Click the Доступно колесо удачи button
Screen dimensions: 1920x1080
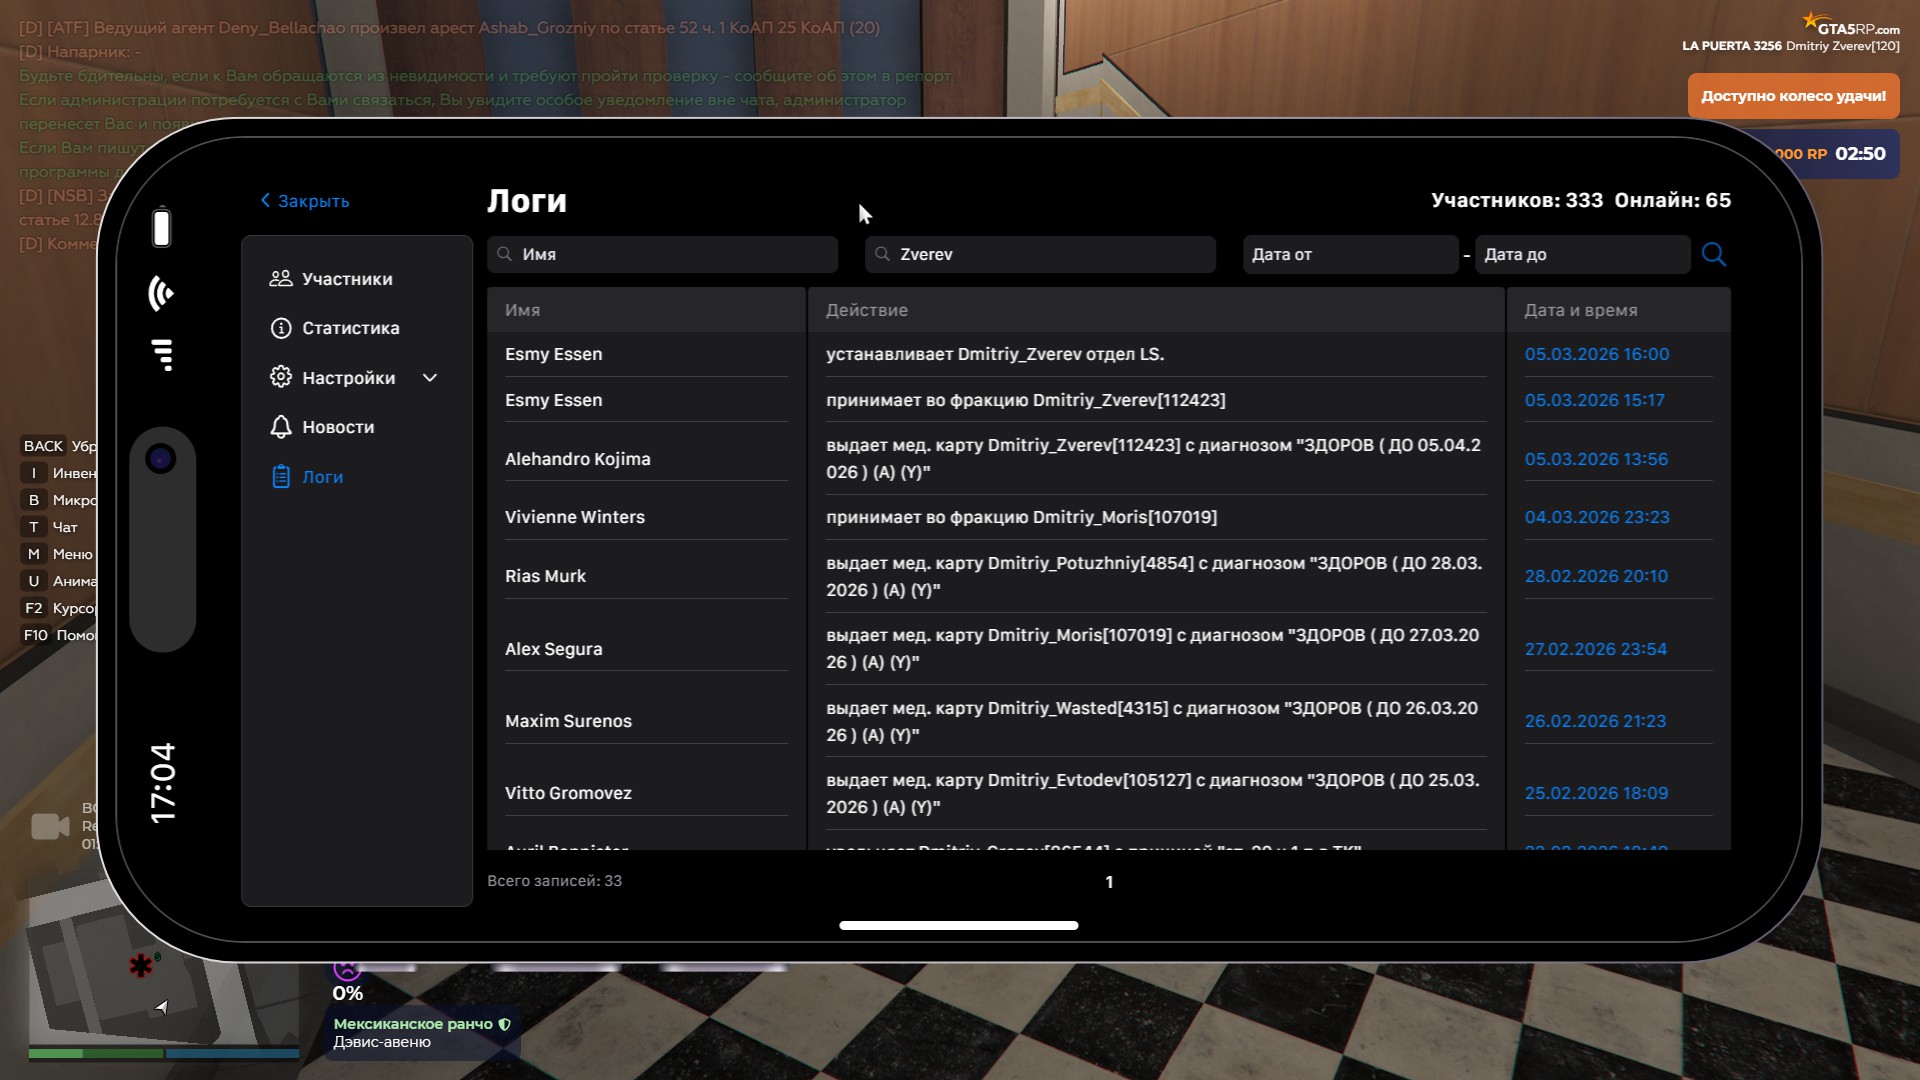(x=1793, y=96)
